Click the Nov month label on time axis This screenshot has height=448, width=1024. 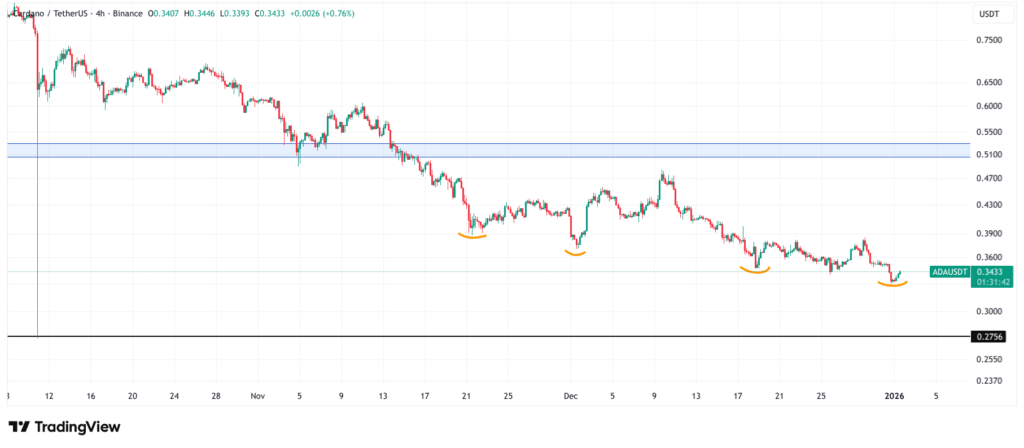pyautogui.click(x=258, y=396)
